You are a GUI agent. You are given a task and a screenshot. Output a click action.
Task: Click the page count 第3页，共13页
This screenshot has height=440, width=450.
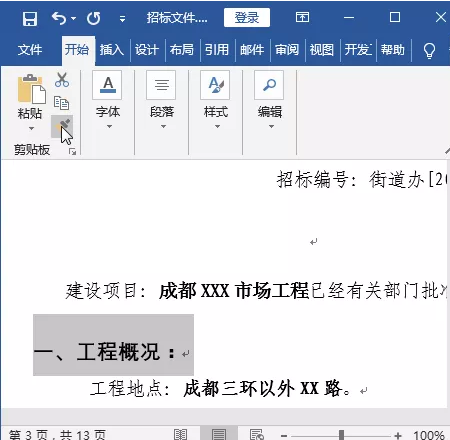tap(57, 435)
